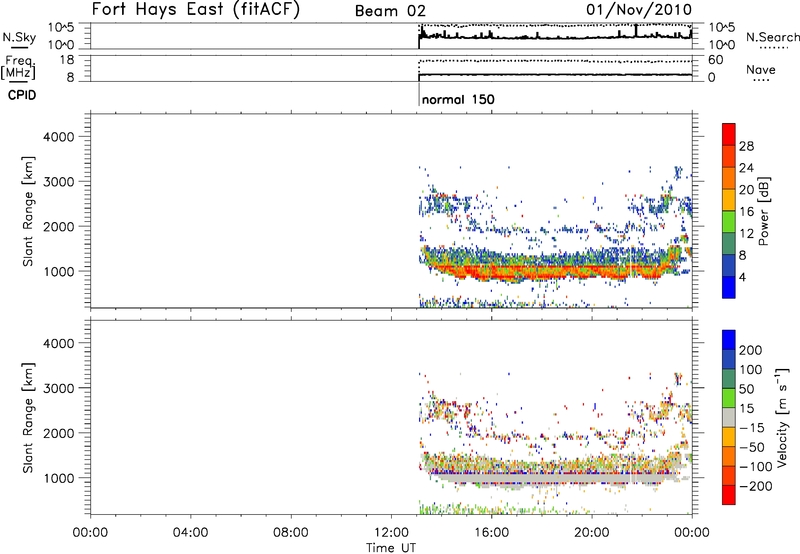Click the rightmost "00:00" time tick label
Screen dimensions: 800x554
[692, 532]
